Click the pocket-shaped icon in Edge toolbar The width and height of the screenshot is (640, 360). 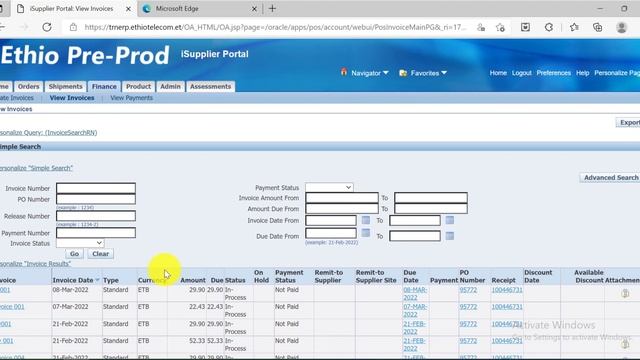tap(525, 27)
